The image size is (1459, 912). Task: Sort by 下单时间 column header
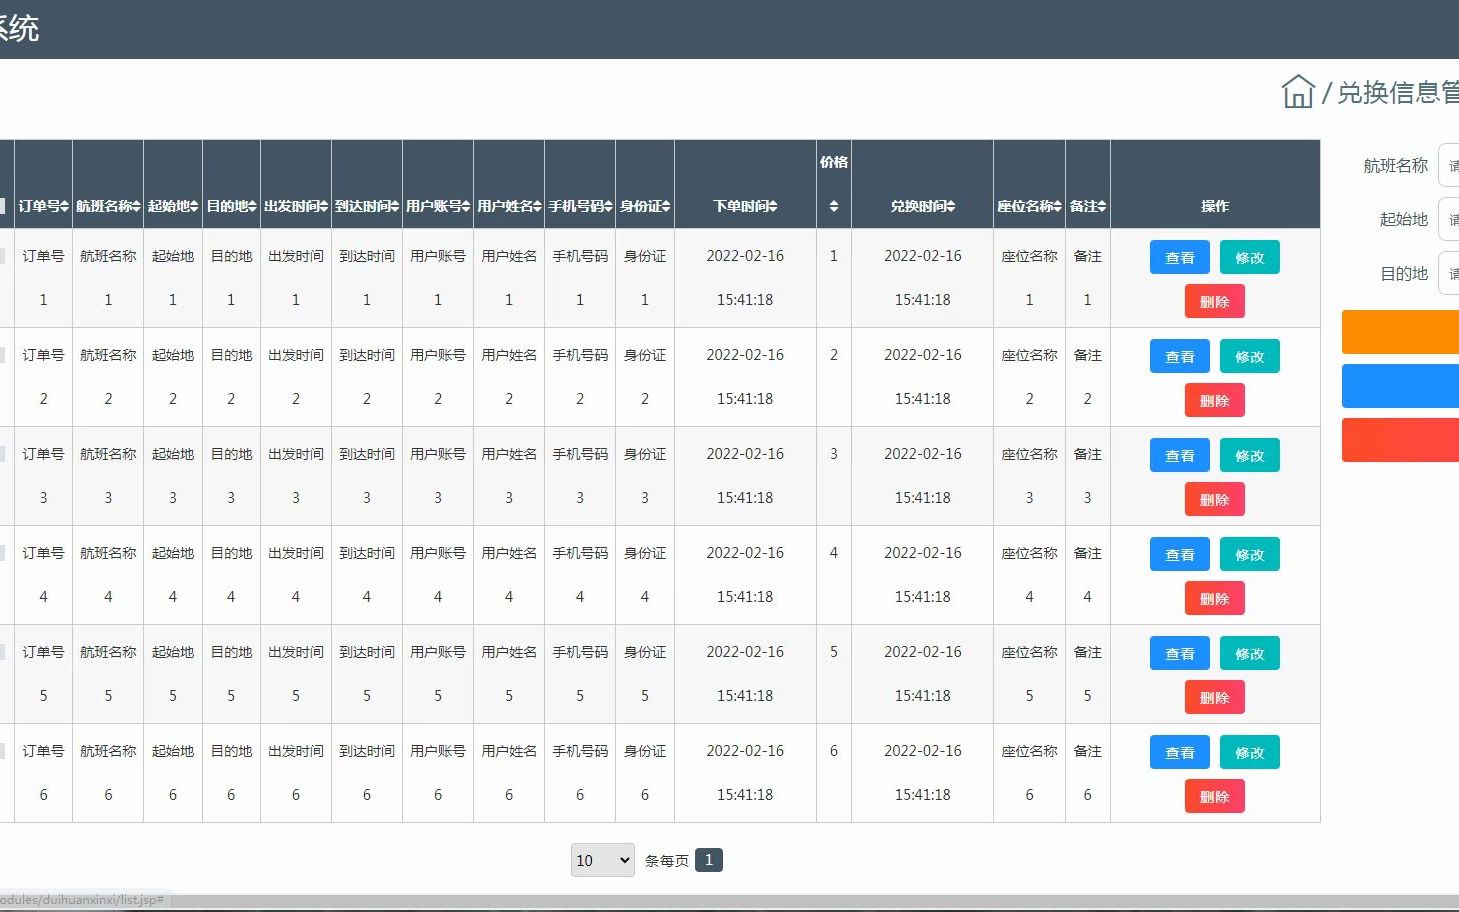(745, 206)
